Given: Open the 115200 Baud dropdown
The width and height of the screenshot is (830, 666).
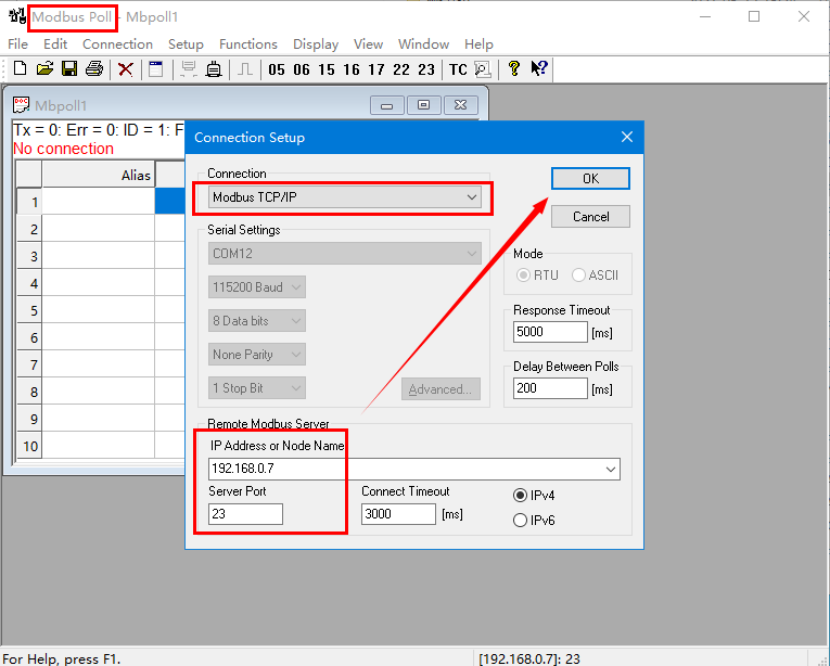Looking at the screenshot, I should tap(257, 287).
